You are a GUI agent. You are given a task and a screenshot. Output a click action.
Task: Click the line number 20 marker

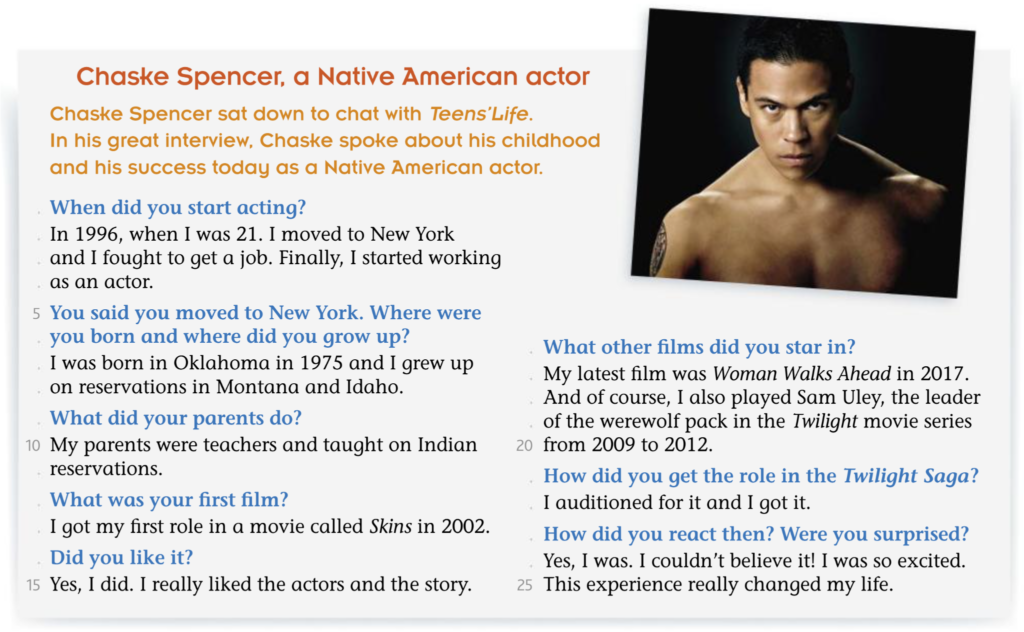525,447
